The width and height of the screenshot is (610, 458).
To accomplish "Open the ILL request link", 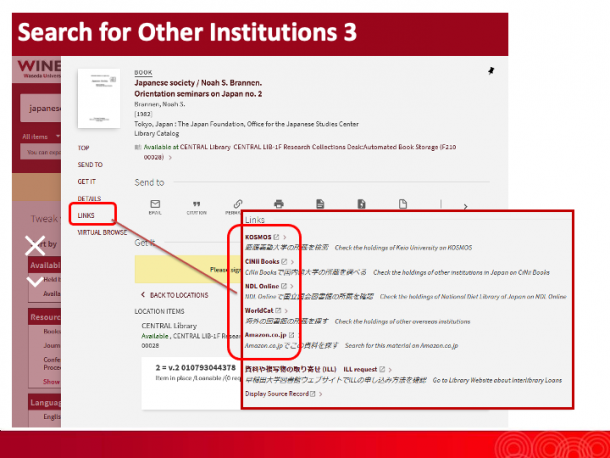I will coord(360,369).
